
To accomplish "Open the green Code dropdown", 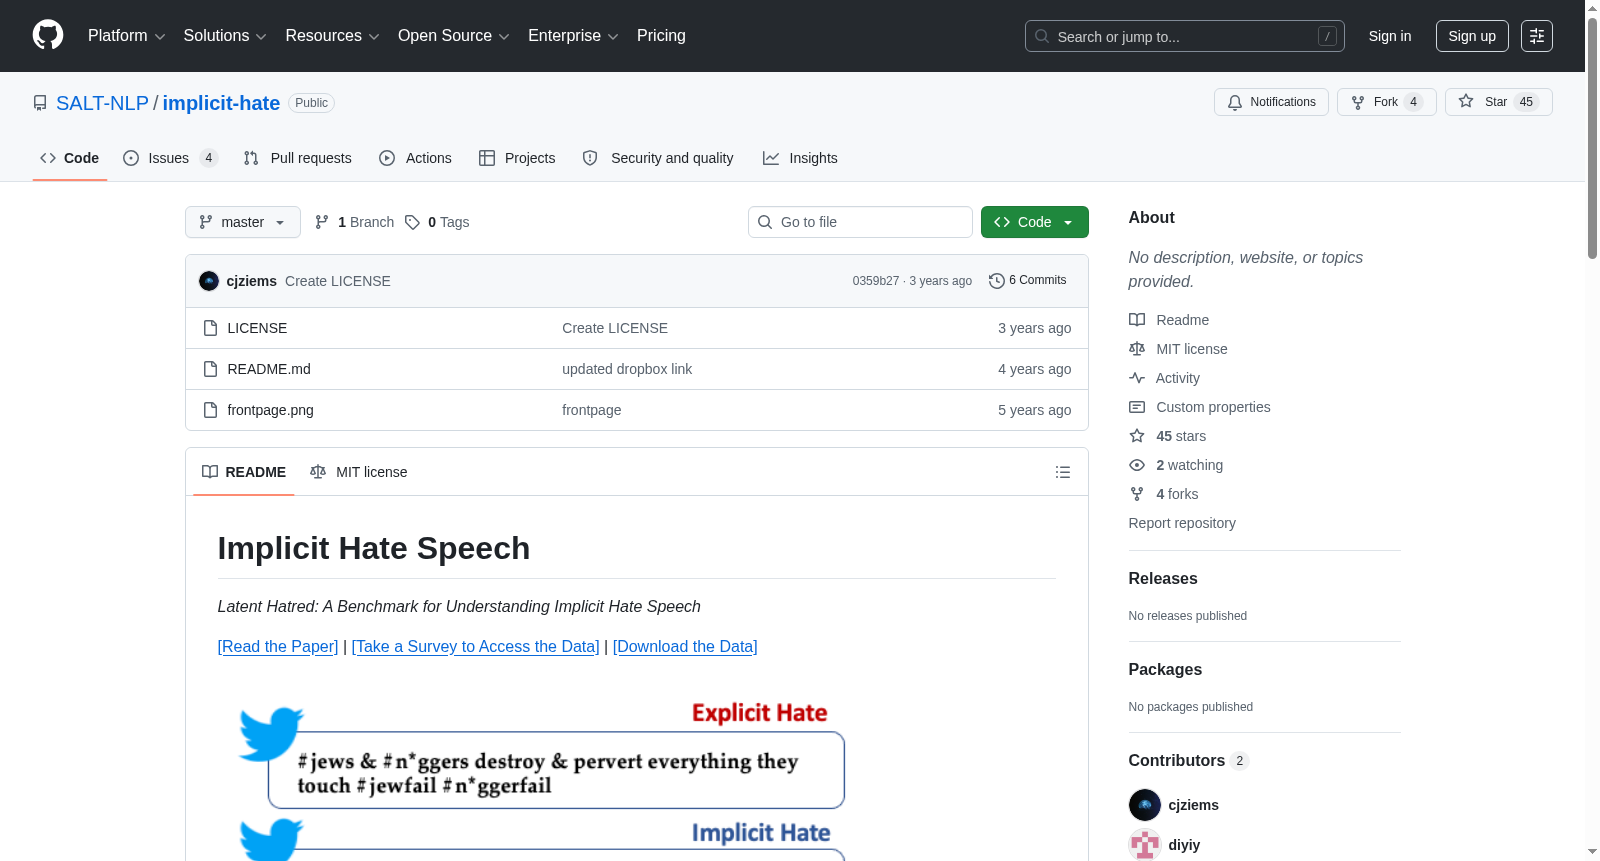I will coord(1035,222).
